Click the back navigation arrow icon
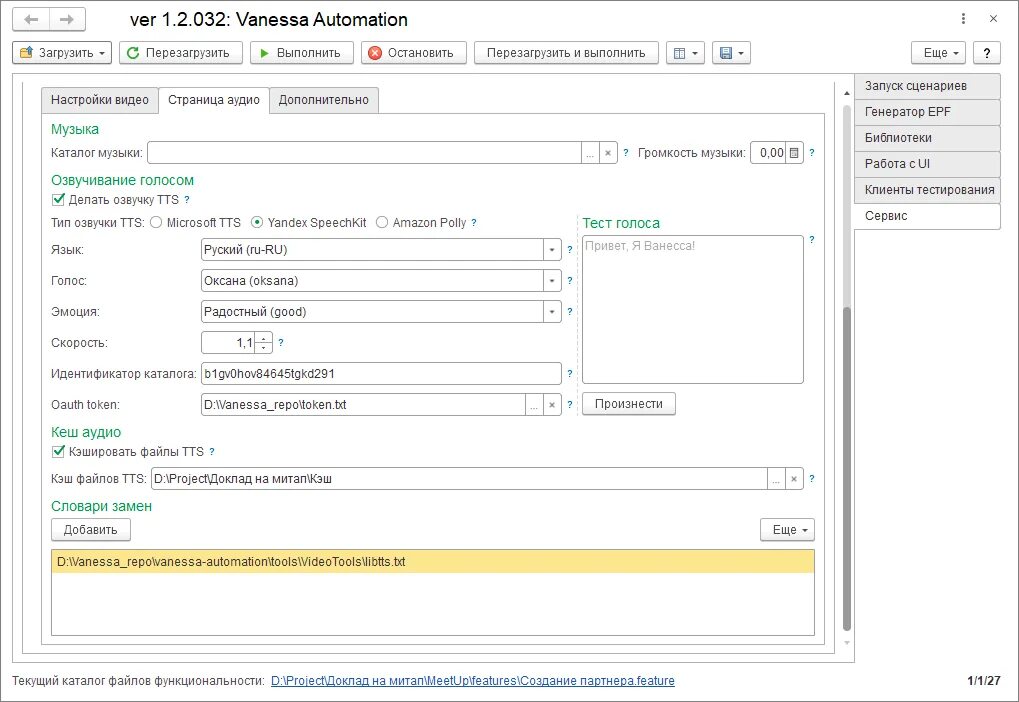The width and height of the screenshot is (1019, 702). tap(29, 18)
